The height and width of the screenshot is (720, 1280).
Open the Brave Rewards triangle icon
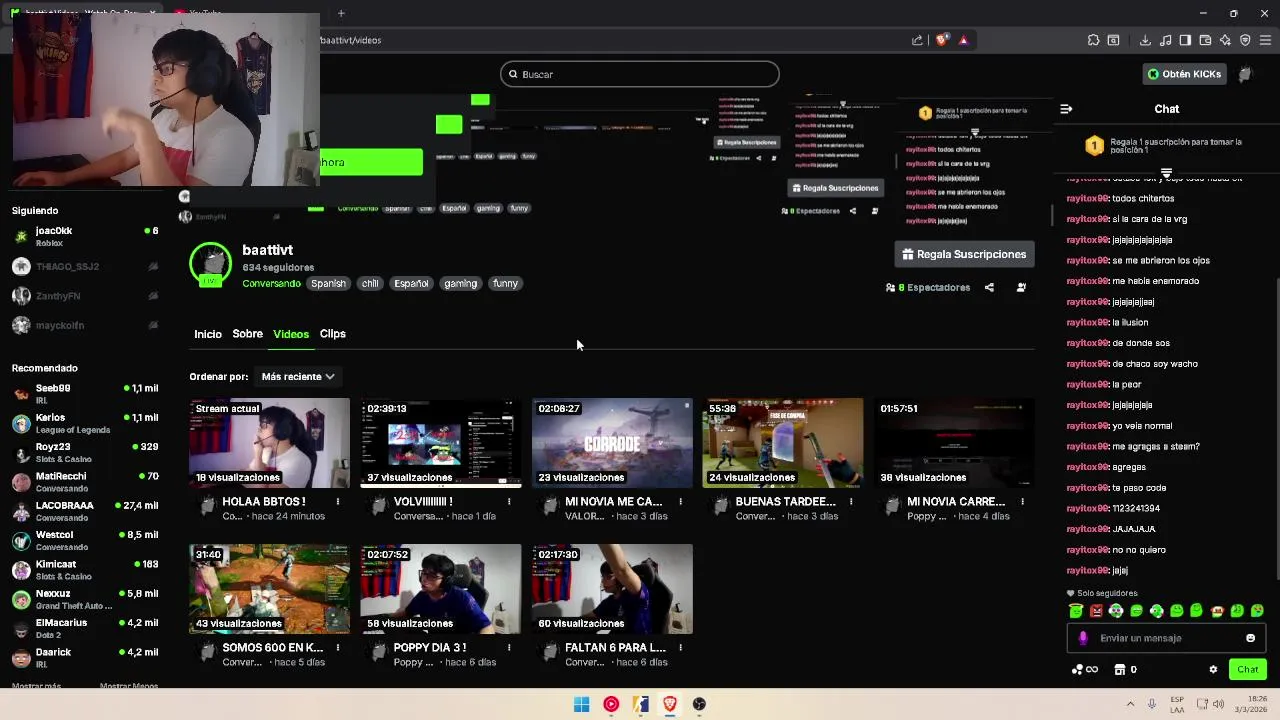tap(963, 40)
